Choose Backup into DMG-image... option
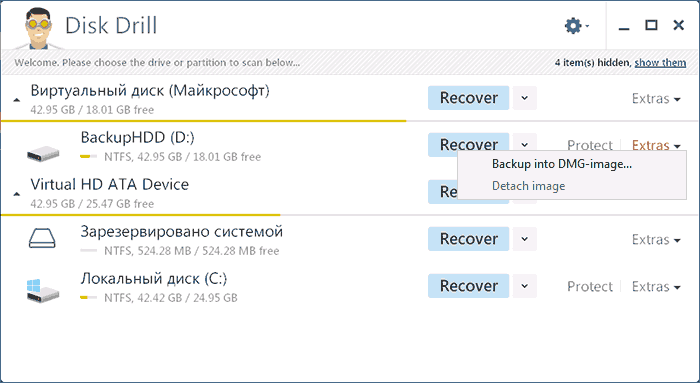Viewport: 700px width, 383px height. (562, 164)
